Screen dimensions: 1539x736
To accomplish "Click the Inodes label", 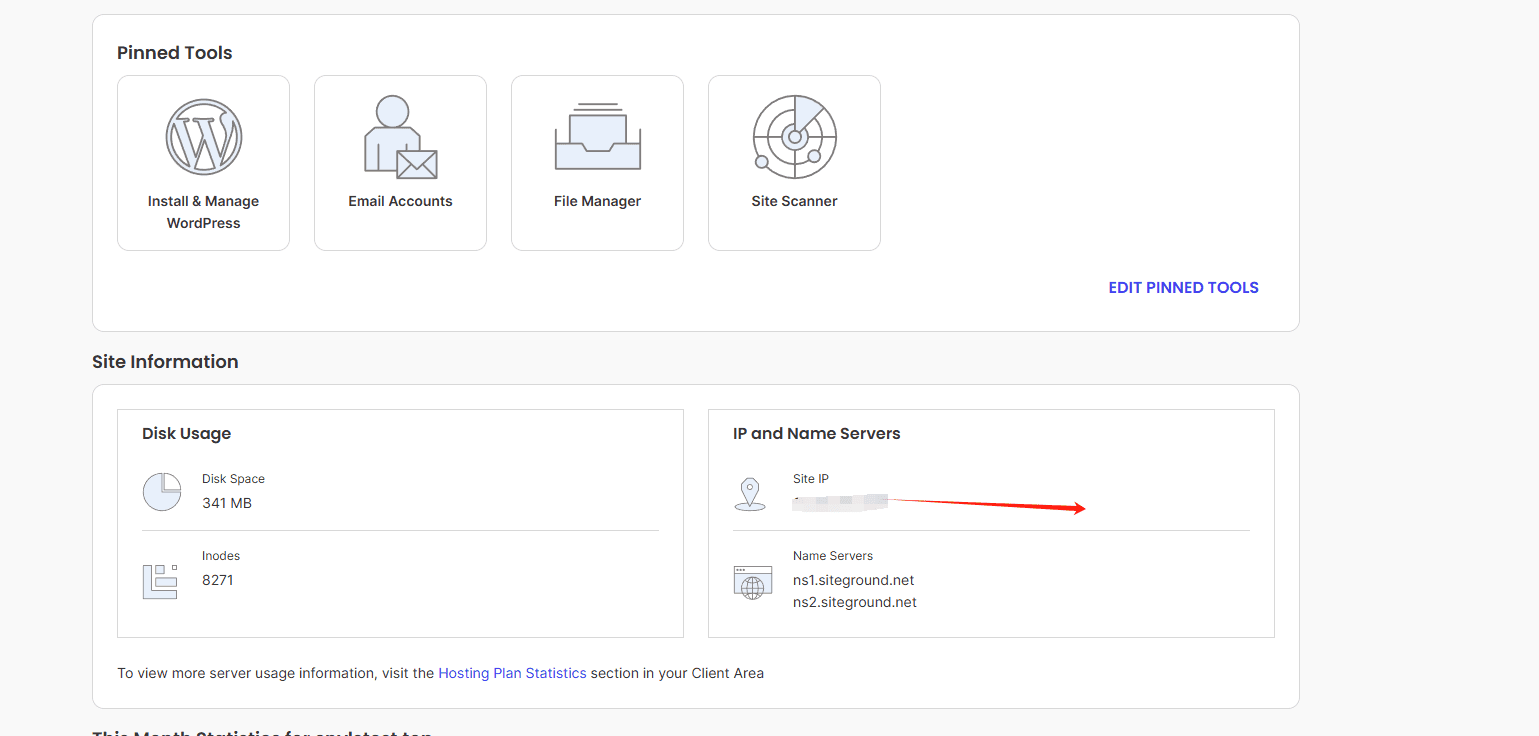I will click(221, 556).
